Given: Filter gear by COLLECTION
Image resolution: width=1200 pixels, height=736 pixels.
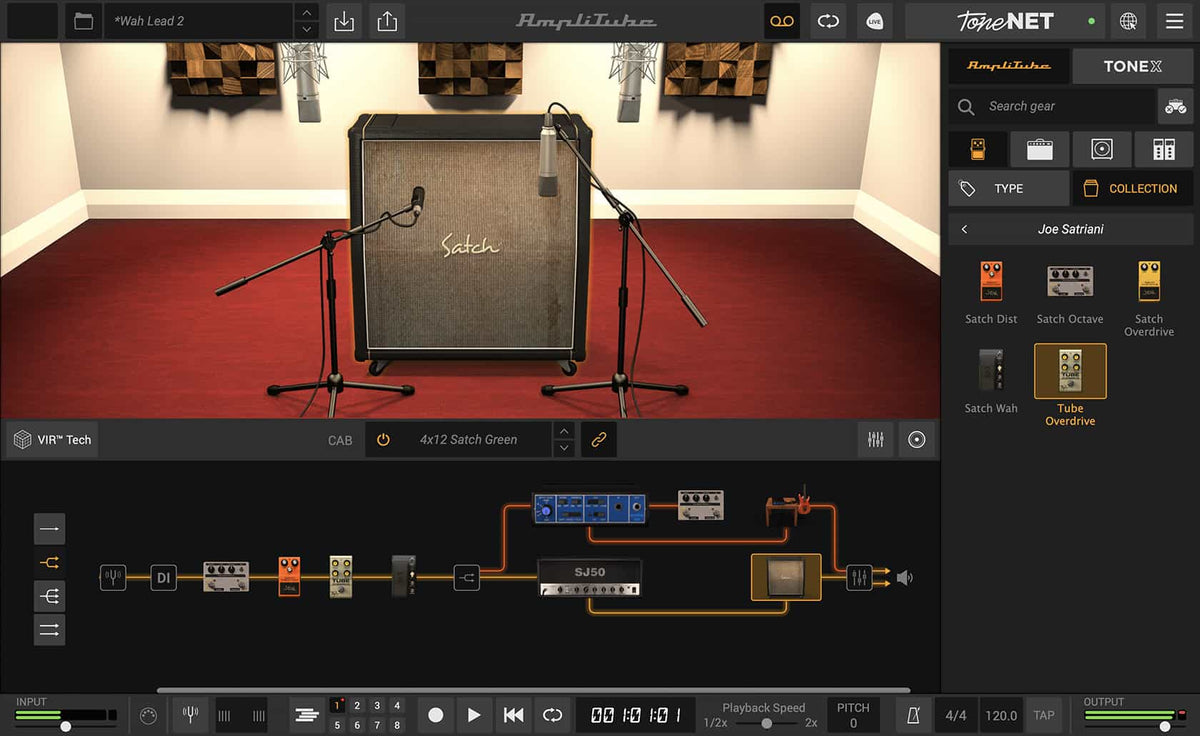Looking at the screenshot, I should point(1132,188).
